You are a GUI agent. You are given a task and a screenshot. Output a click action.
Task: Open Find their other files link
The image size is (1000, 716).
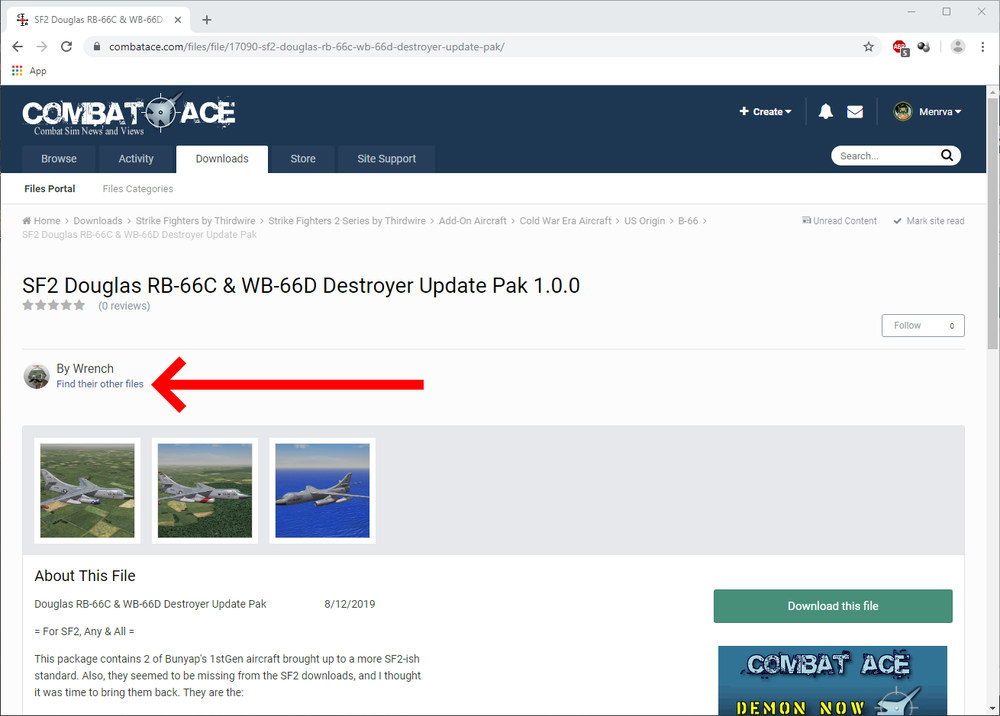point(100,384)
